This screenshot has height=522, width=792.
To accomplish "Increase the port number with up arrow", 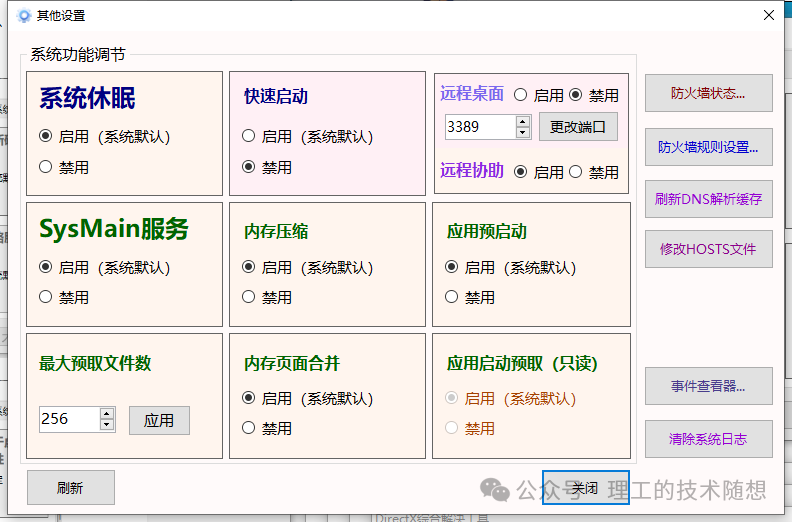I will coord(523,121).
